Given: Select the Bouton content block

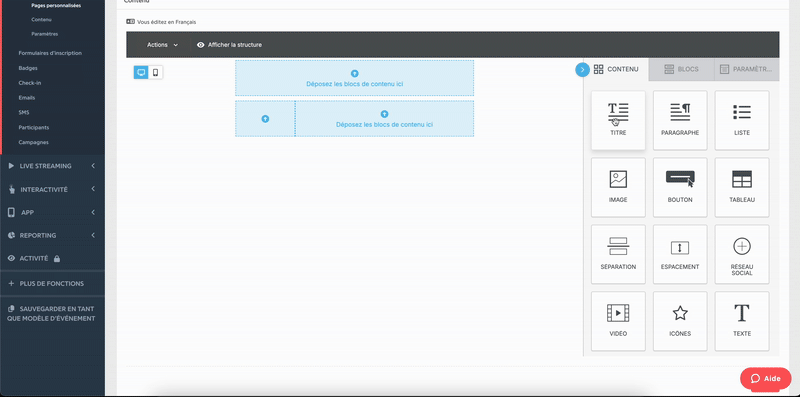Looking at the screenshot, I should (680, 187).
